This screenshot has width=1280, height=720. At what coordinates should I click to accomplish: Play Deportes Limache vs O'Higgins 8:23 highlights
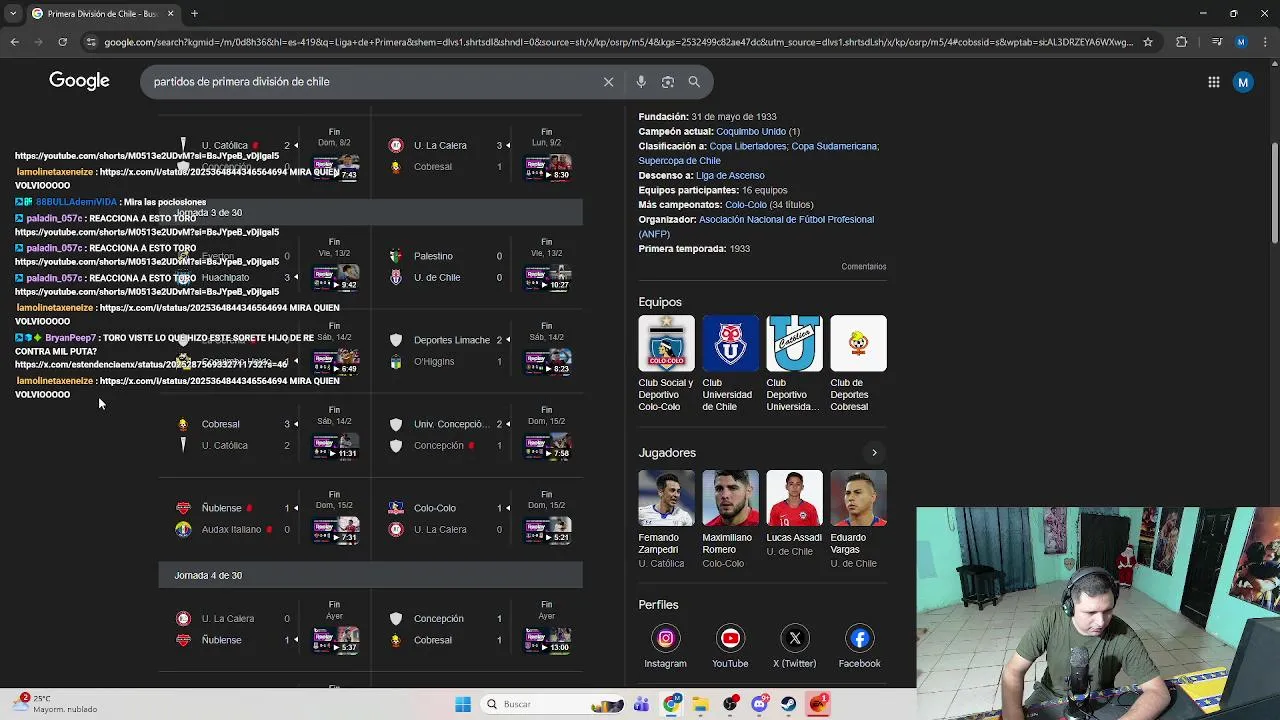547,361
